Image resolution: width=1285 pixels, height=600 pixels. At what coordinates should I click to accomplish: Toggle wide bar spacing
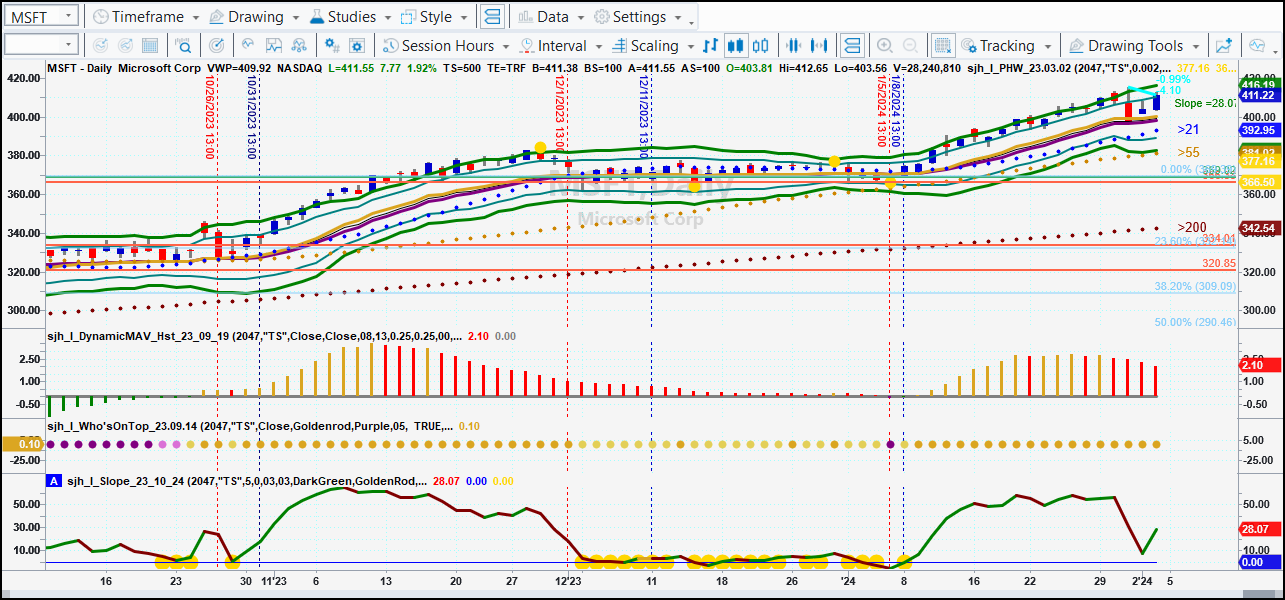point(820,46)
